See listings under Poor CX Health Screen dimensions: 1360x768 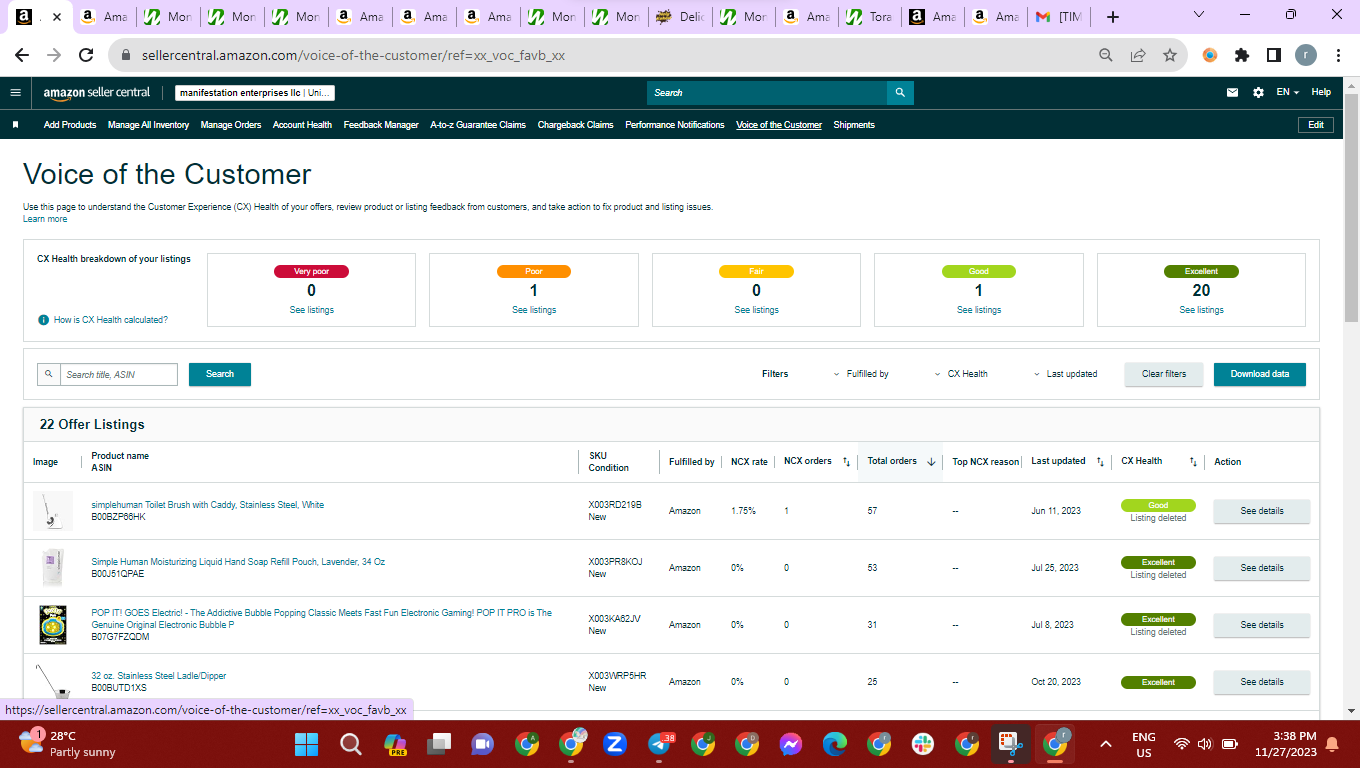[534, 310]
